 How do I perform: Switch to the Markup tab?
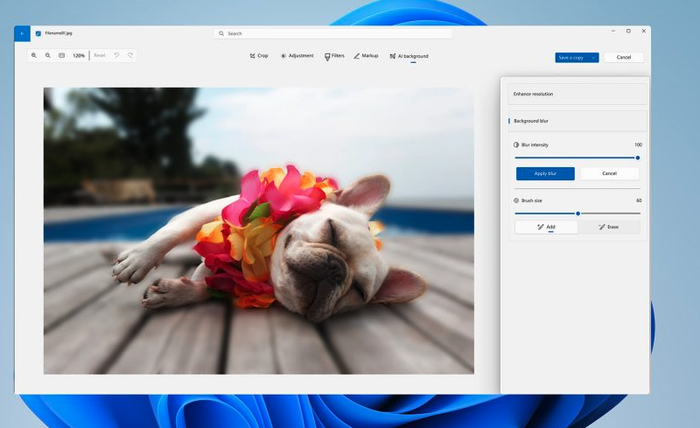coord(365,57)
